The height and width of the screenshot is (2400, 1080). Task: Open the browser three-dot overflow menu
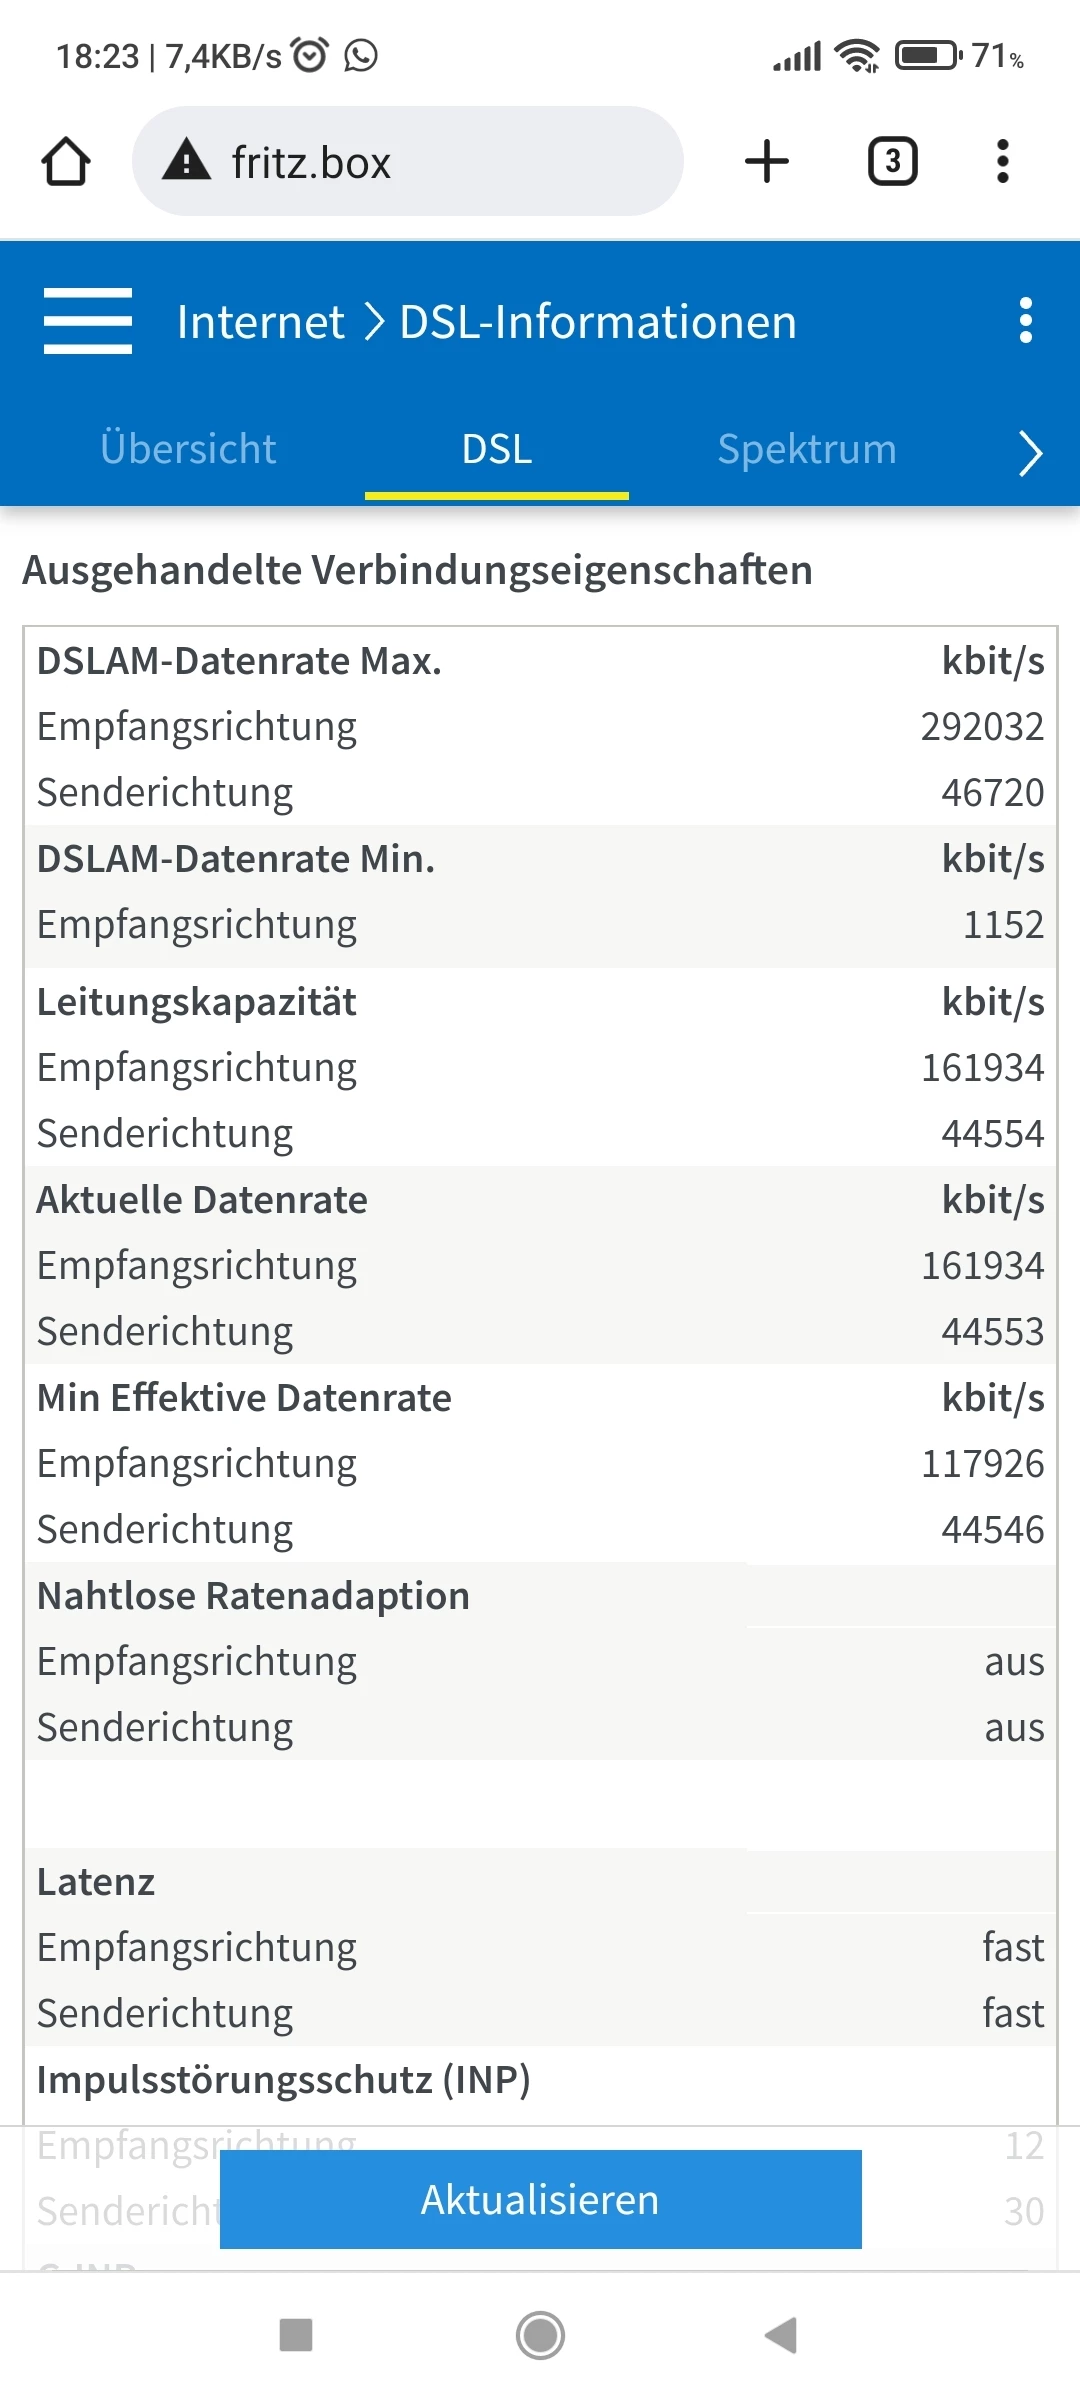coord(1002,162)
